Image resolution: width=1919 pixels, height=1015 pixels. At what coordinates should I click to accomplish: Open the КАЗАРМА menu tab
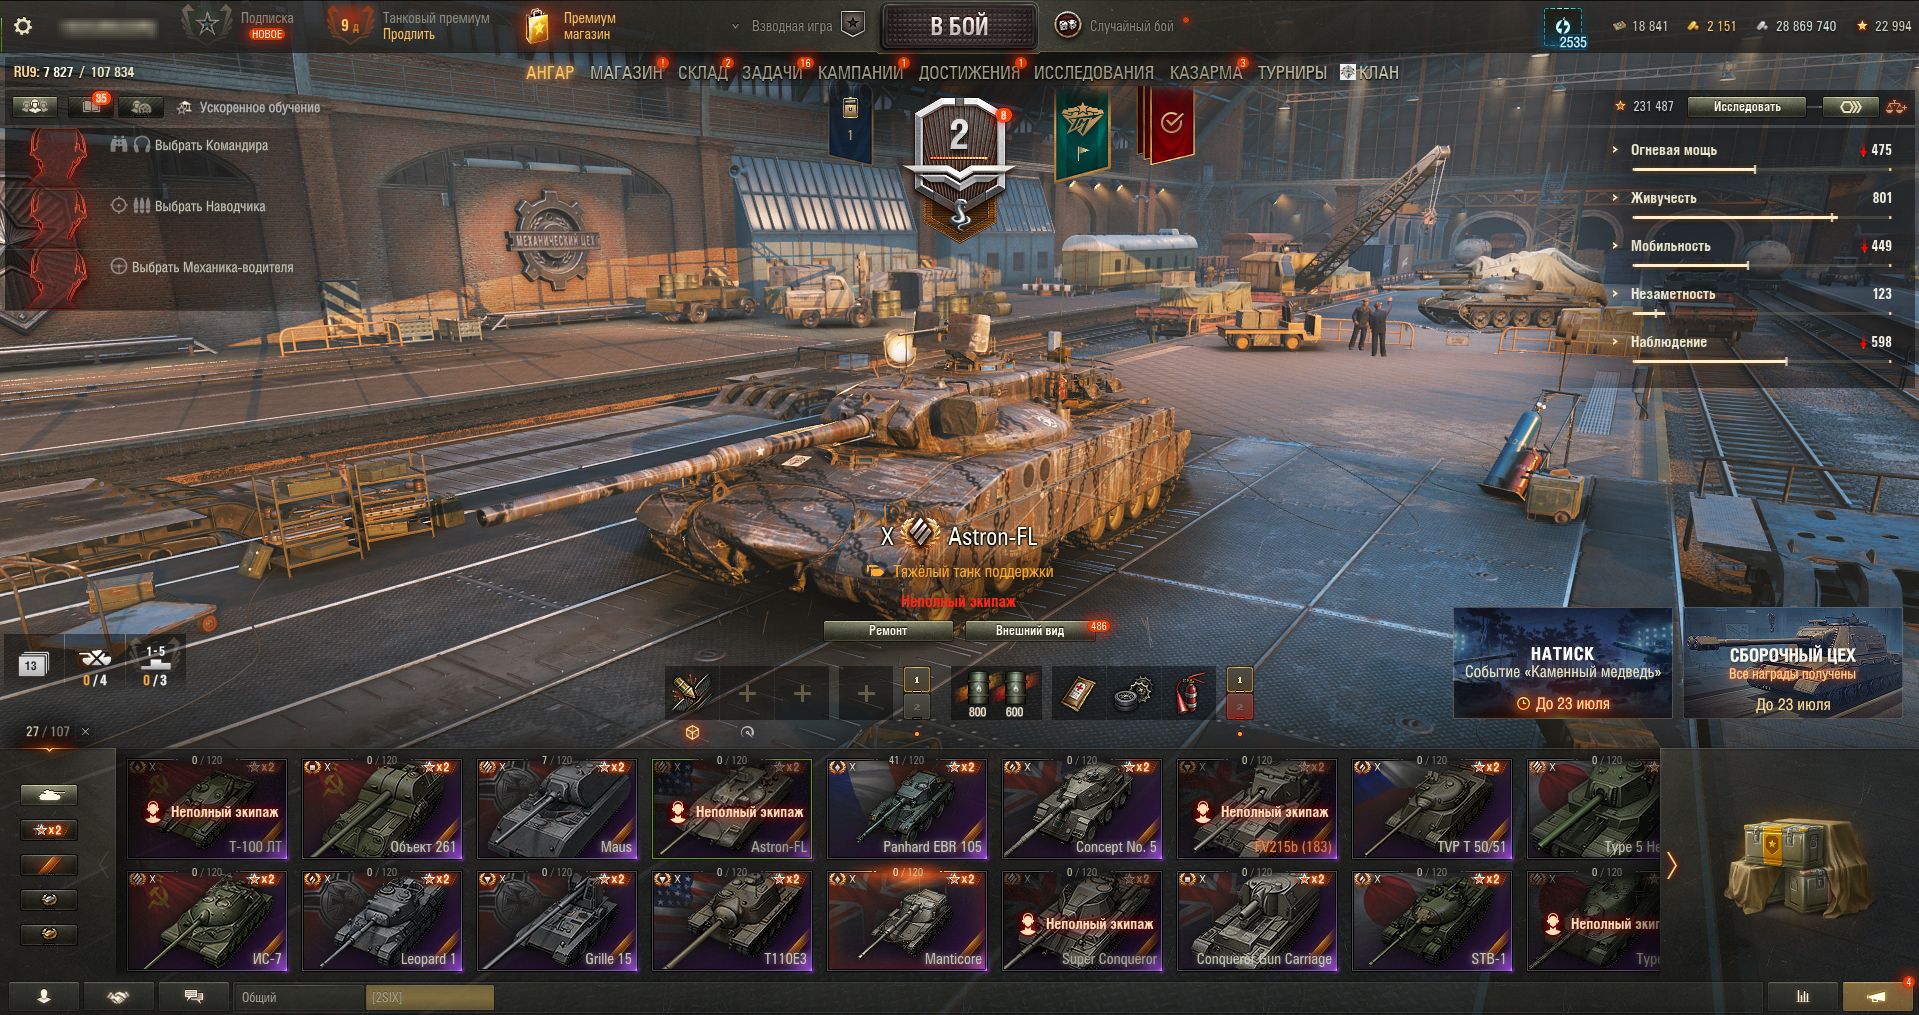click(x=1205, y=73)
